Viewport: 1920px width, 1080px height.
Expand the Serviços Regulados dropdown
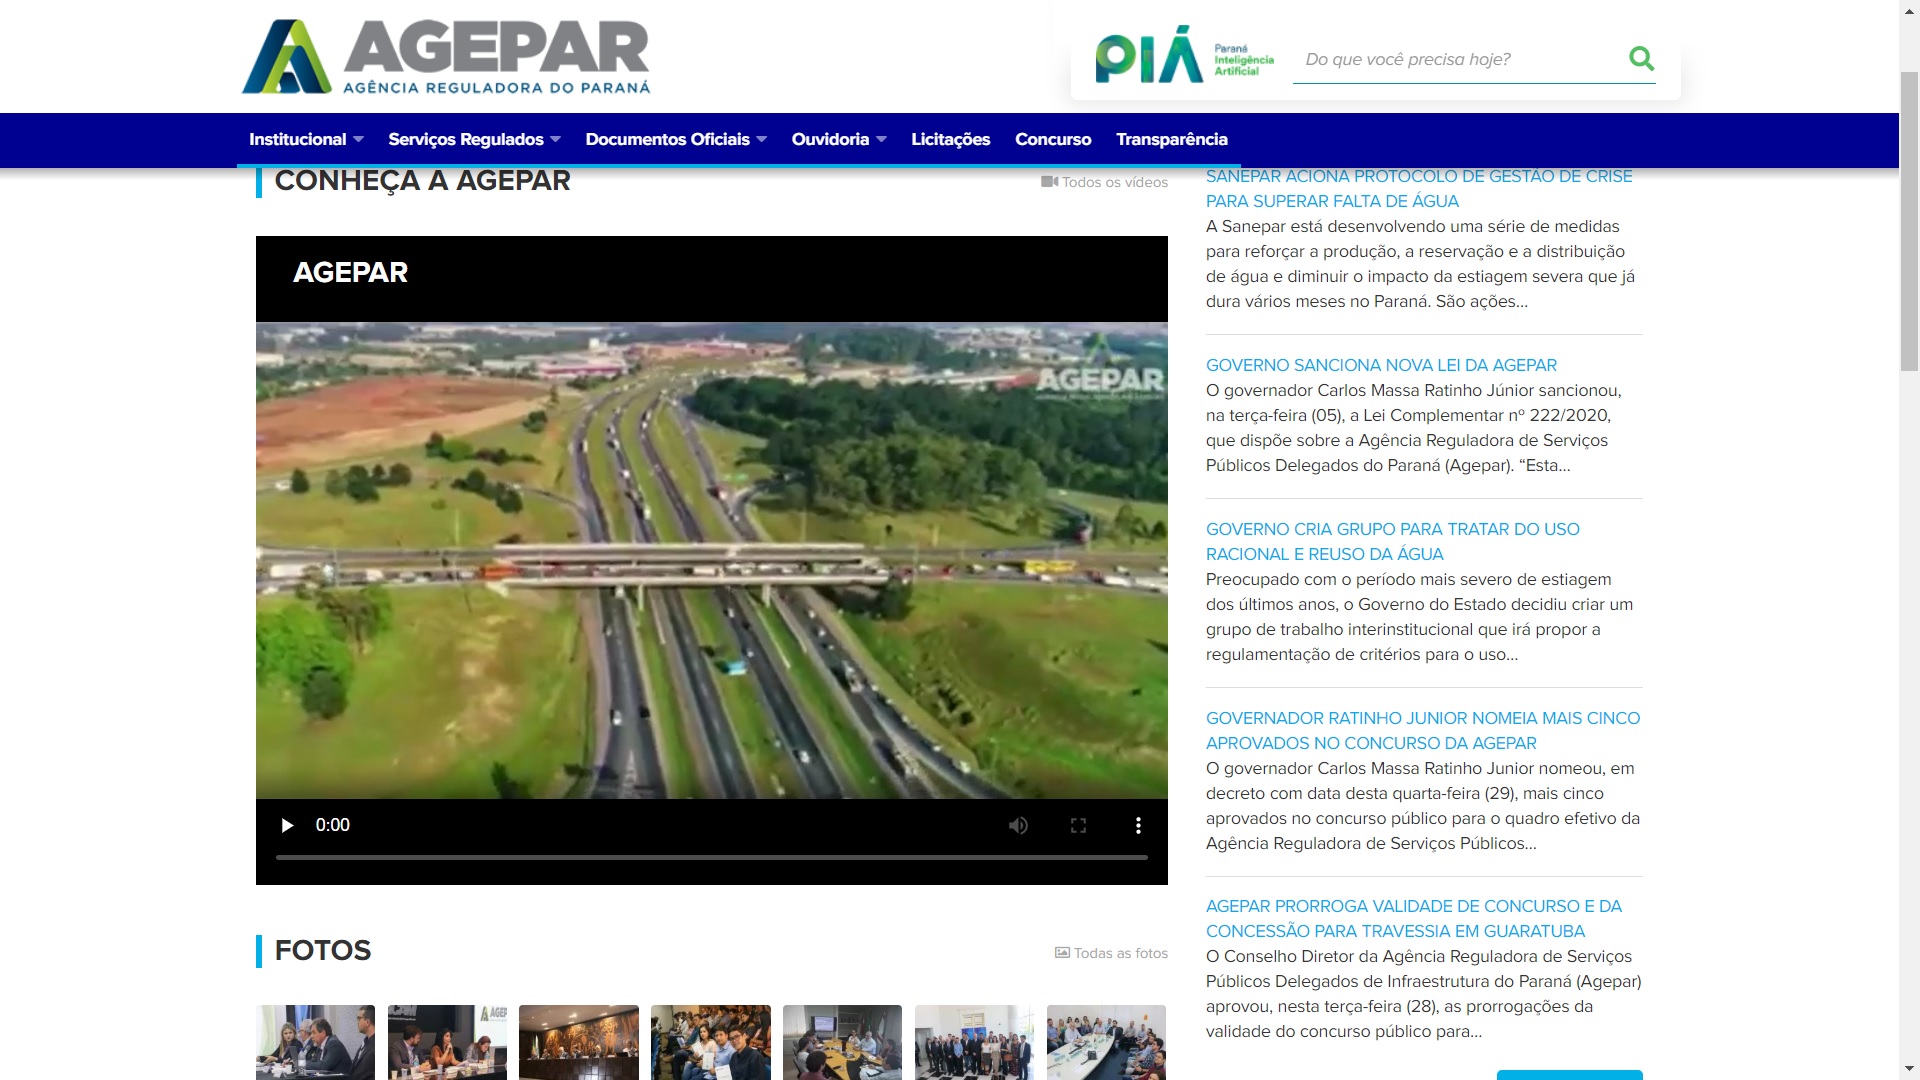tap(474, 139)
